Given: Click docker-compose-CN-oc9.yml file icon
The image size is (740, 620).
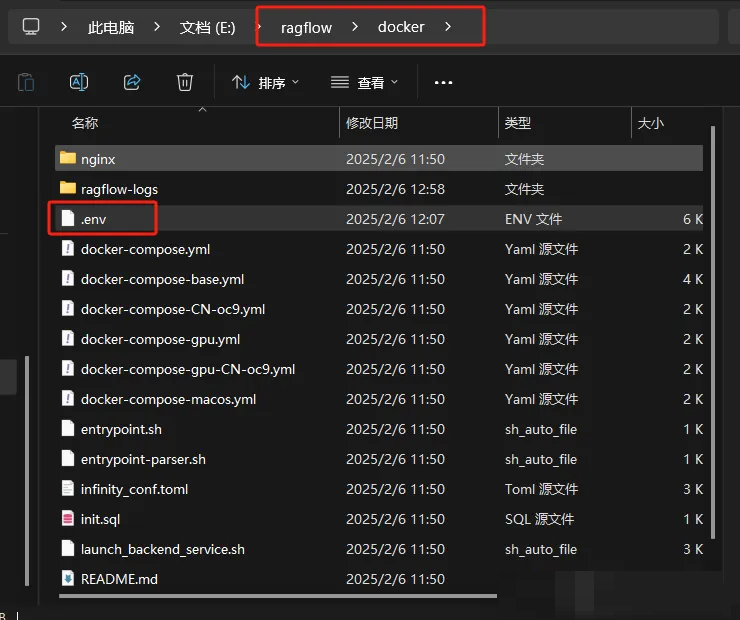Looking at the screenshot, I should tap(68, 308).
